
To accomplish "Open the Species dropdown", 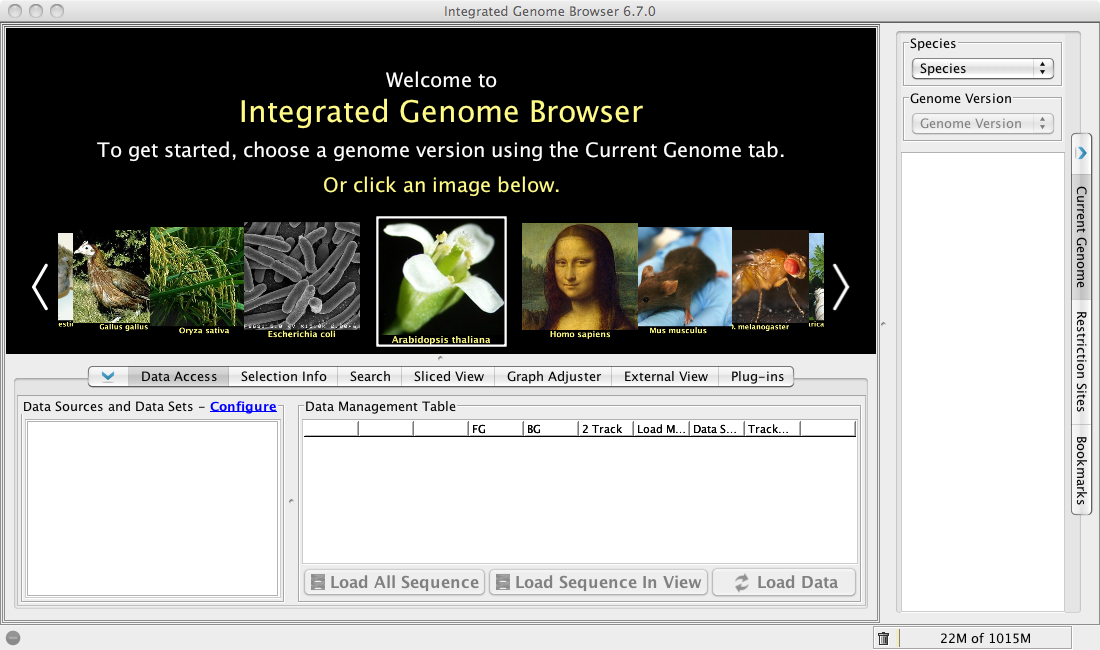I will (982, 68).
